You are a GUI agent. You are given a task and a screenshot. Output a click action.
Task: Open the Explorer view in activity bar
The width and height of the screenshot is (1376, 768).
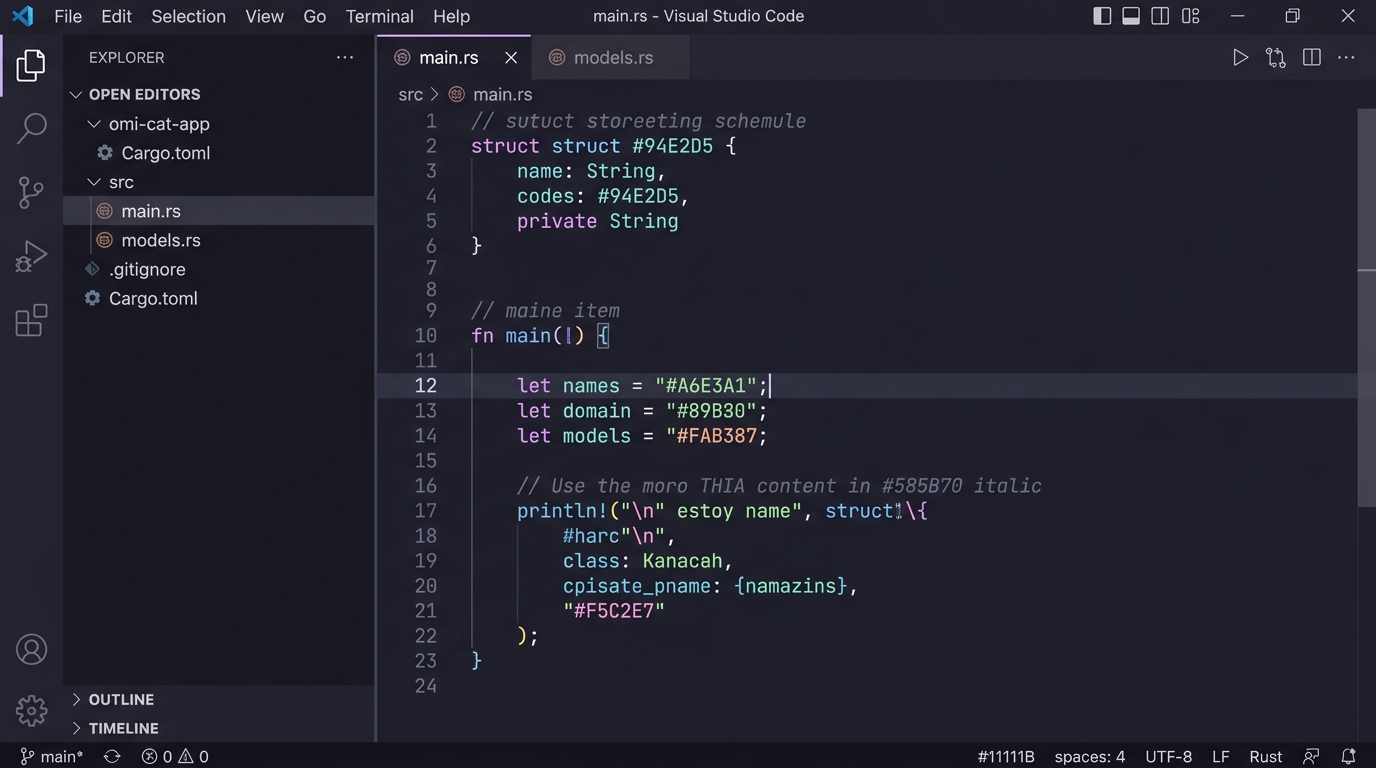[x=31, y=66]
